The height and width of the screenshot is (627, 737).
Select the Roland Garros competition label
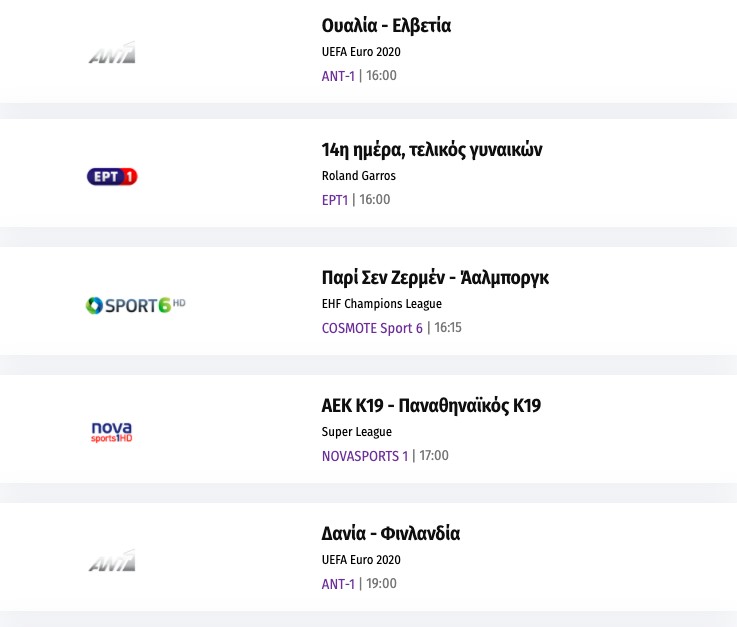358,176
